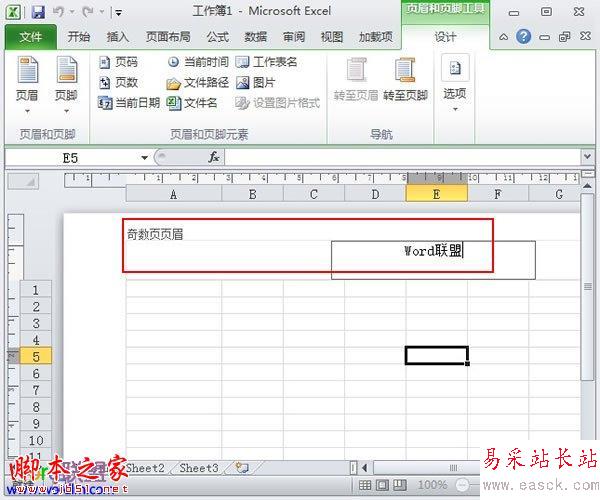Click 设置图片格式 format picture button

(x=277, y=103)
